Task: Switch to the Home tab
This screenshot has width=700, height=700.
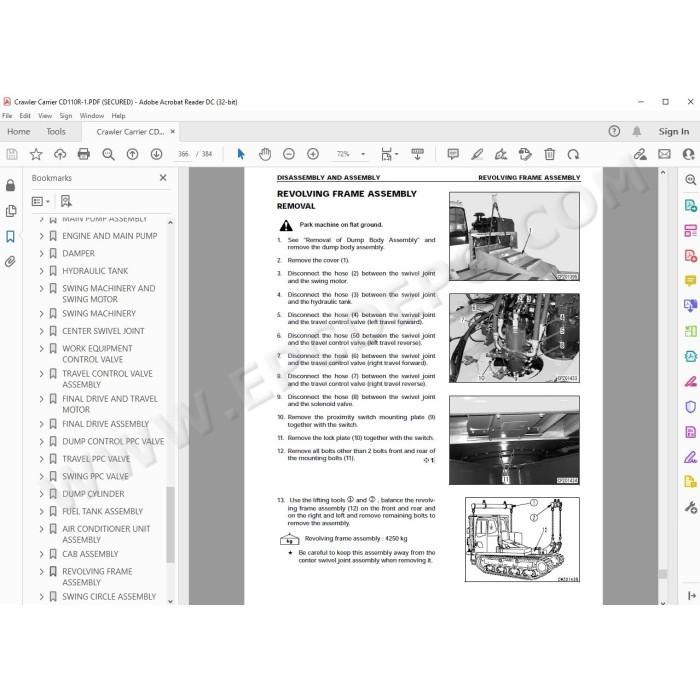Action: point(19,132)
